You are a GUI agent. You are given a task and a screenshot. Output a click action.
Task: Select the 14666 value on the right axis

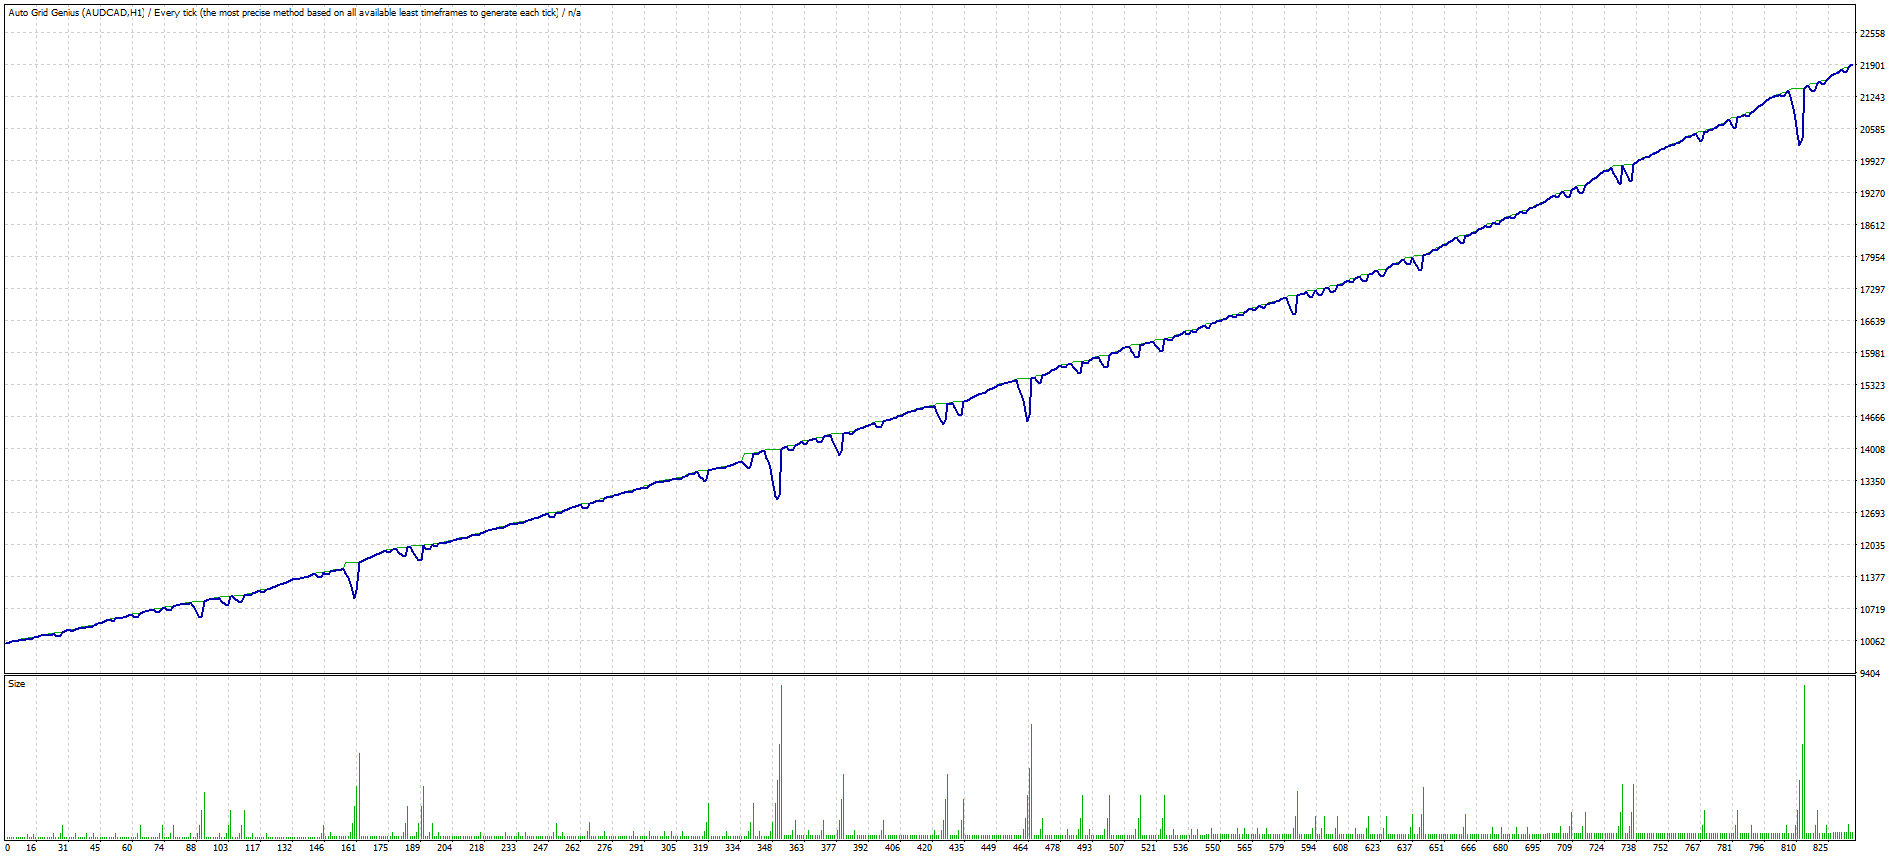coord(1872,418)
